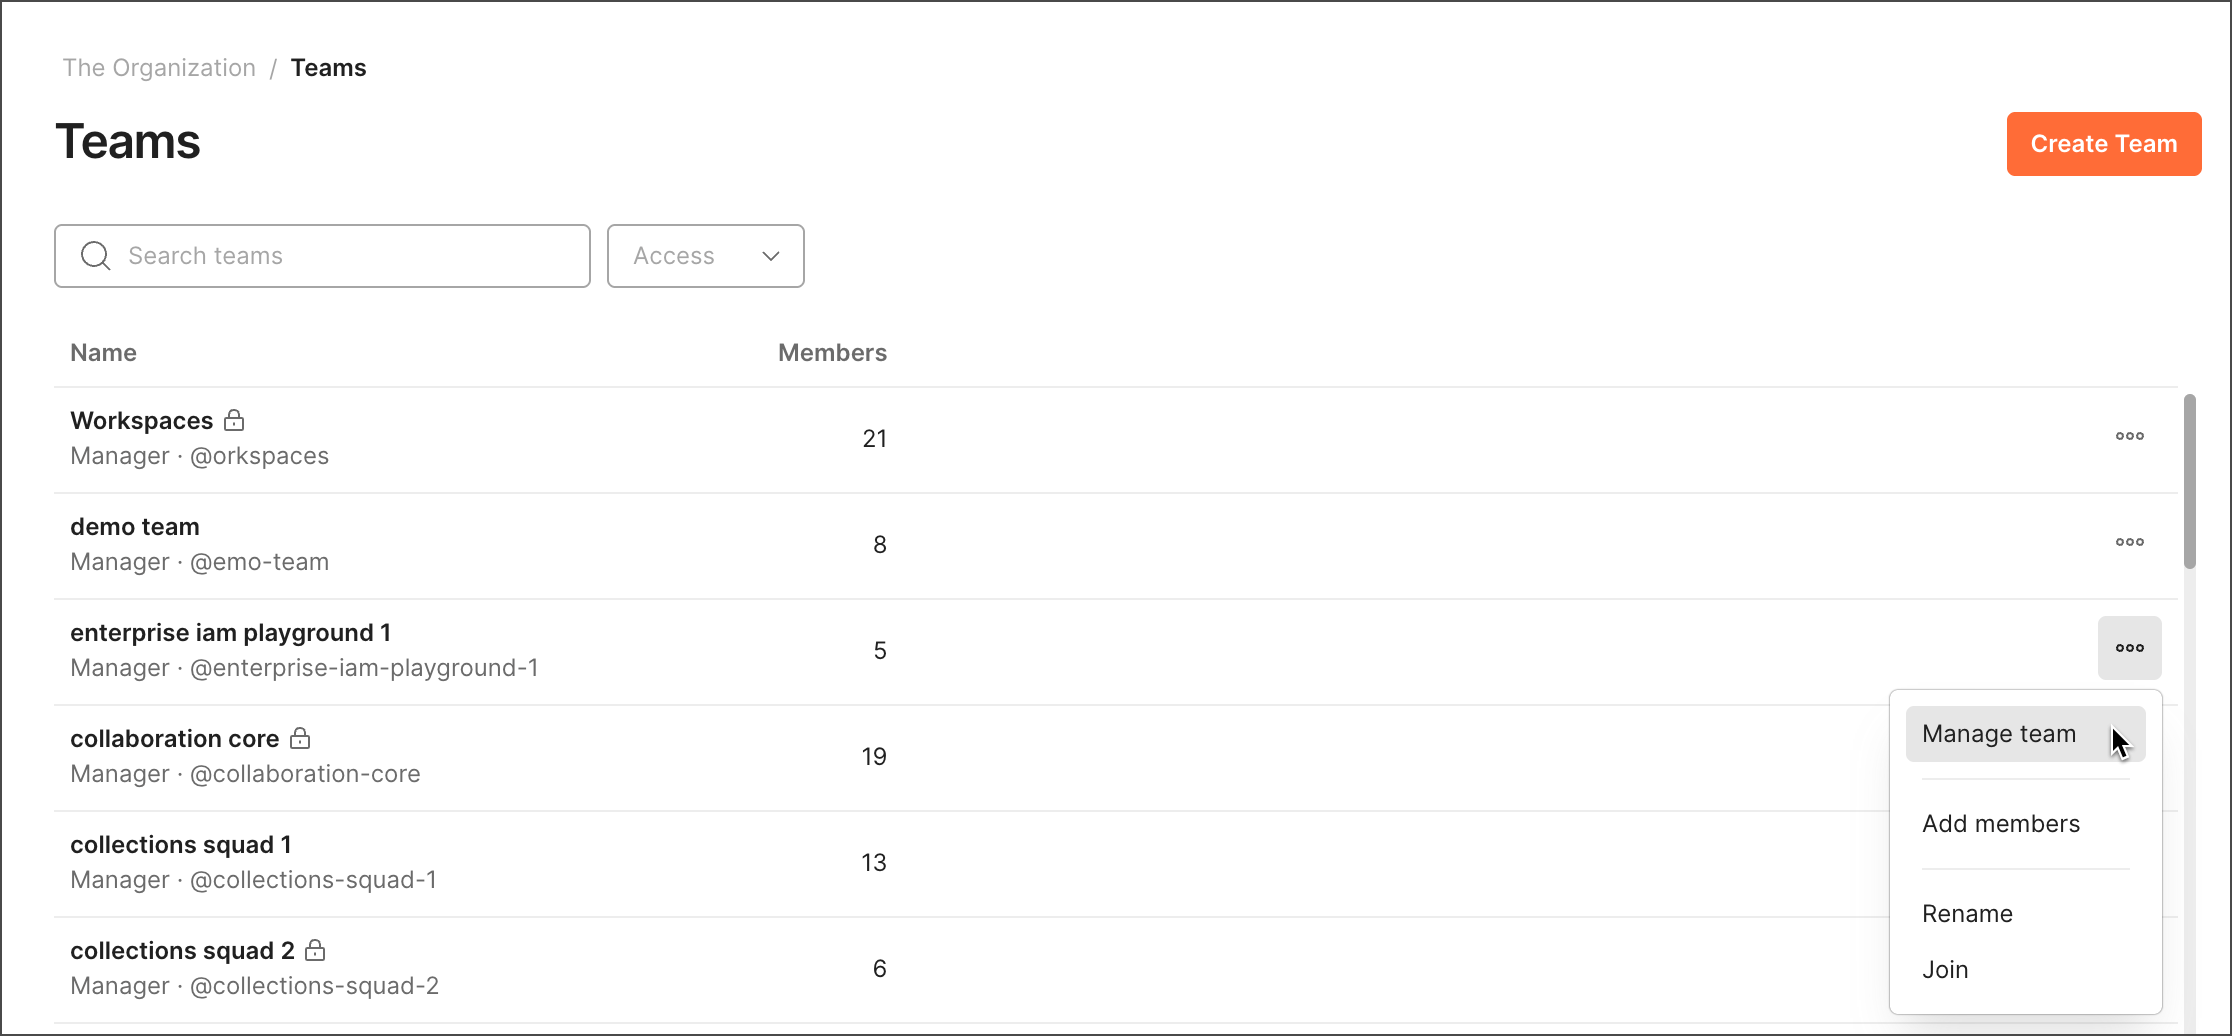The height and width of the screenshot is (1036, 2232).
Task: Click the Create Team button
Action: (2103, 143)
